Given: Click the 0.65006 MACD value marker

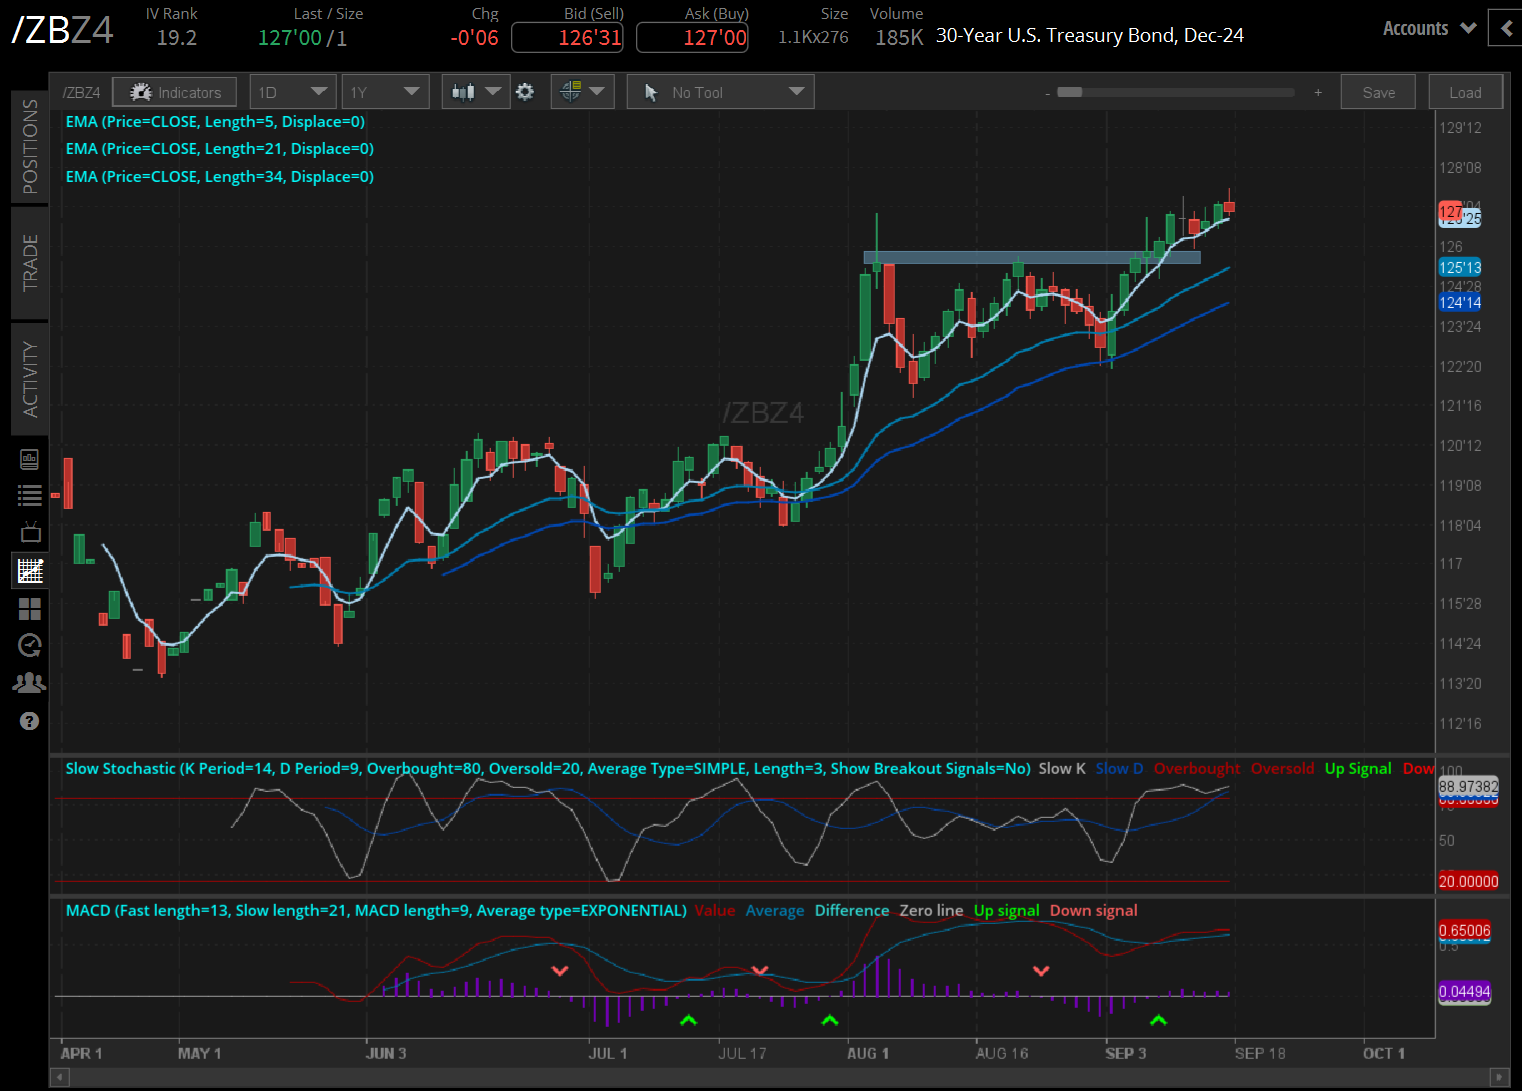Looking at the screenshot, I should click(1465, 931).
